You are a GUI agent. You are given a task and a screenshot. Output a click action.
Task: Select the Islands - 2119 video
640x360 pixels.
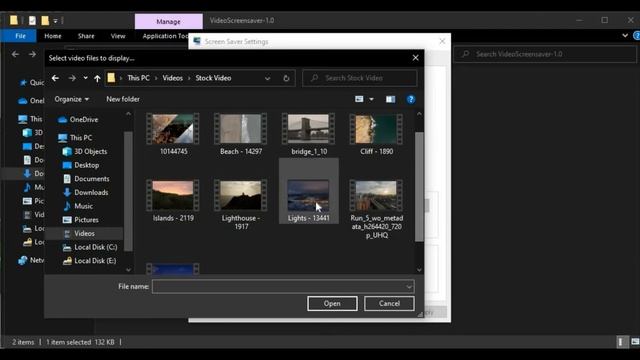click(173, 201)
